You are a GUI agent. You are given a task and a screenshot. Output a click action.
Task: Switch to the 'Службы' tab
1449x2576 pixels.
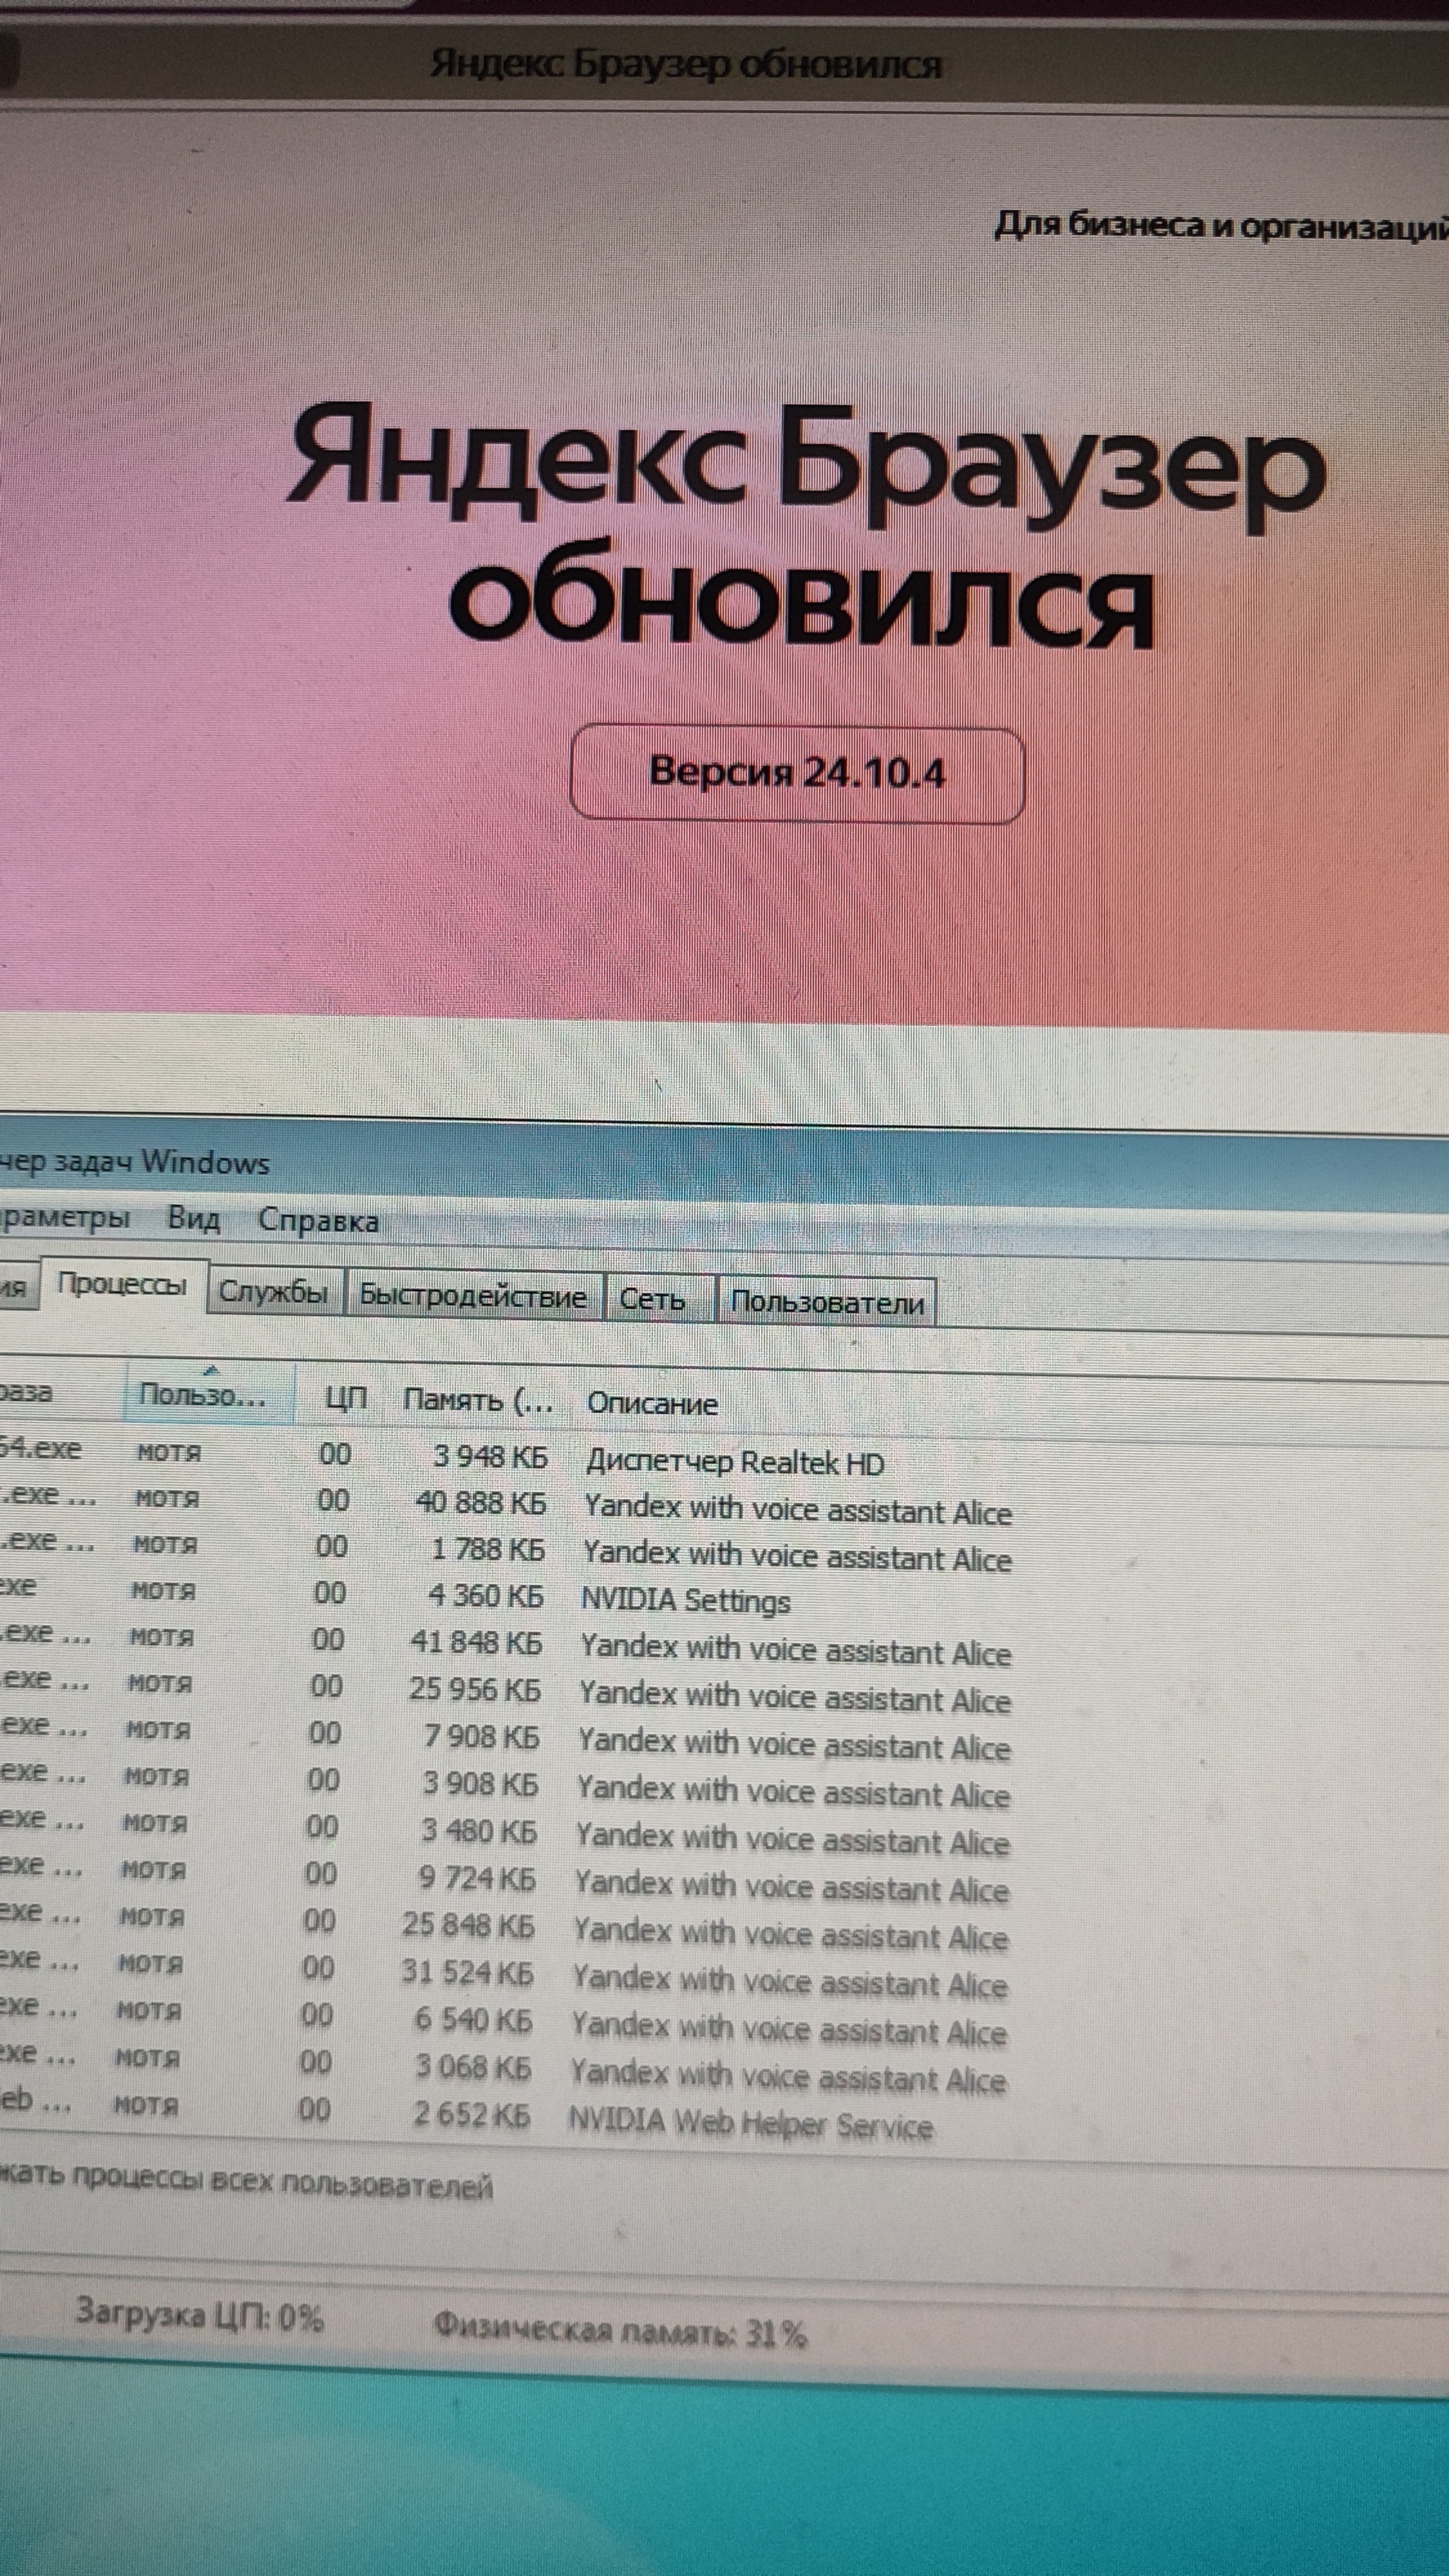click(273, 1292)
